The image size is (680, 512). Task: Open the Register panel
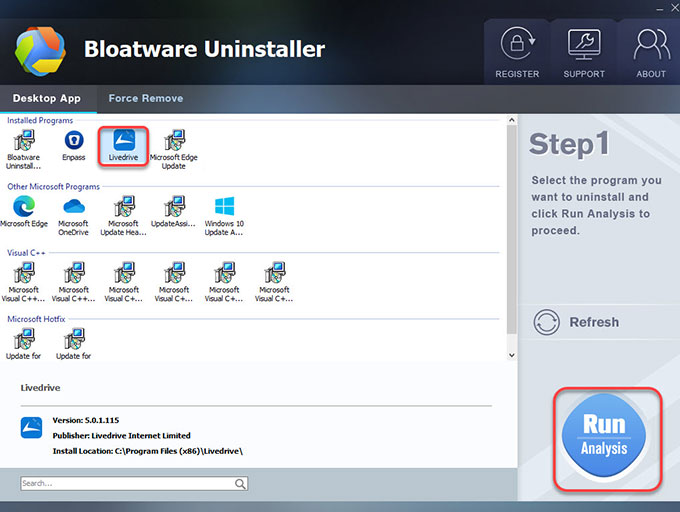pos(517,53)
